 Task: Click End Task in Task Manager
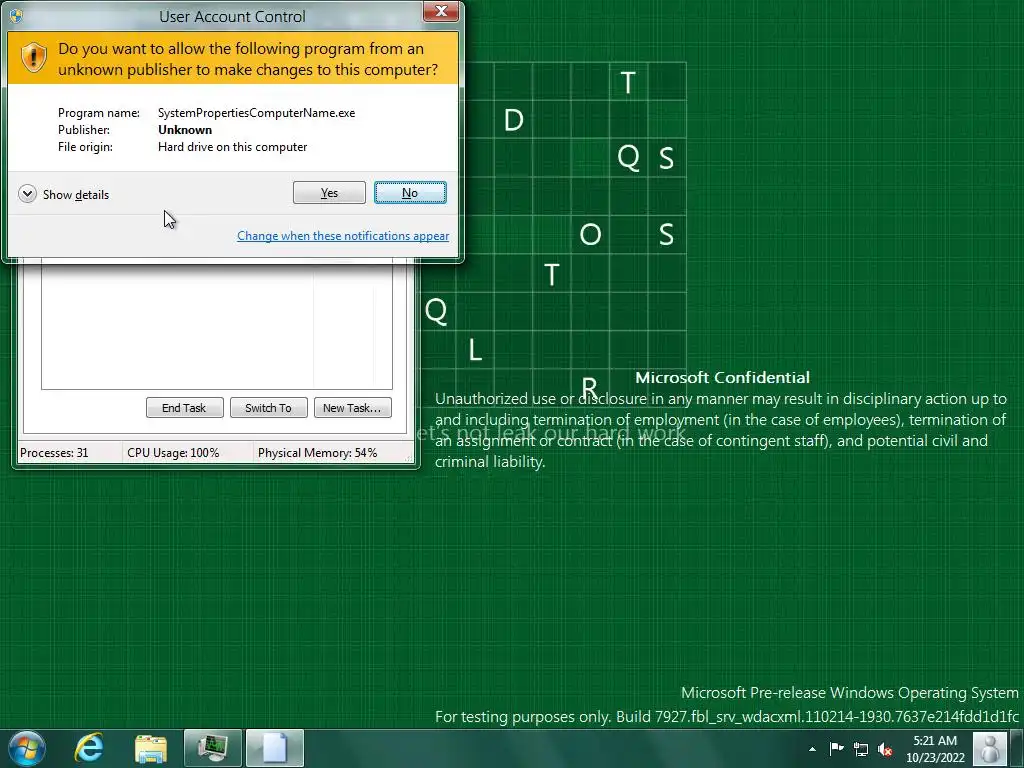click(184, 408)
